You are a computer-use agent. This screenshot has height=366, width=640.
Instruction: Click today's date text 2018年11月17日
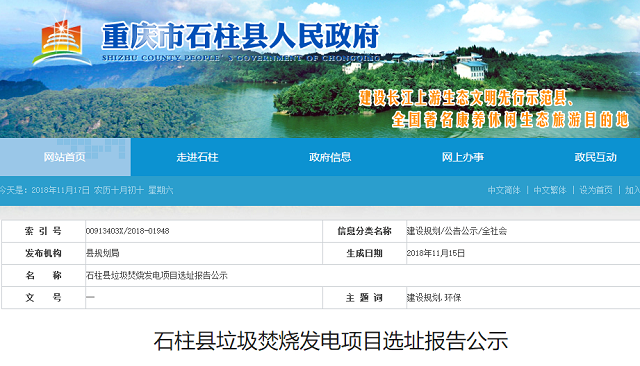tap(60, 190)
